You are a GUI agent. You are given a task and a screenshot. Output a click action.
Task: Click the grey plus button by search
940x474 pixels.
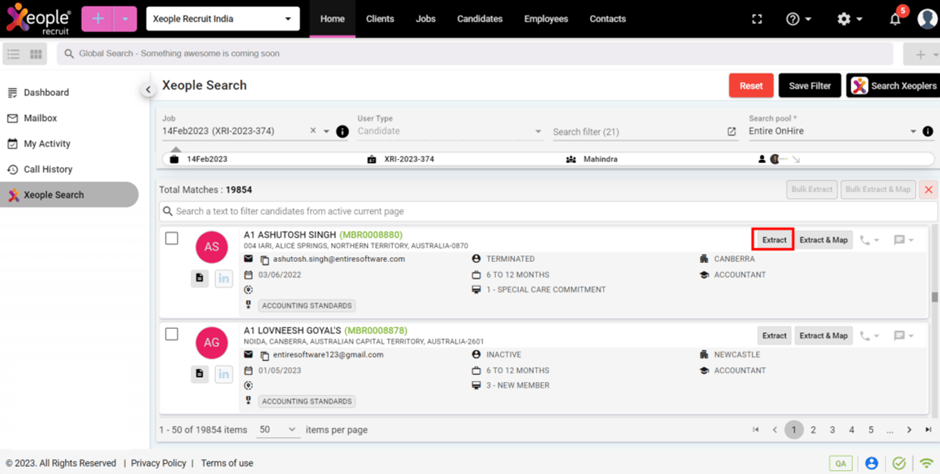point(921,55)
